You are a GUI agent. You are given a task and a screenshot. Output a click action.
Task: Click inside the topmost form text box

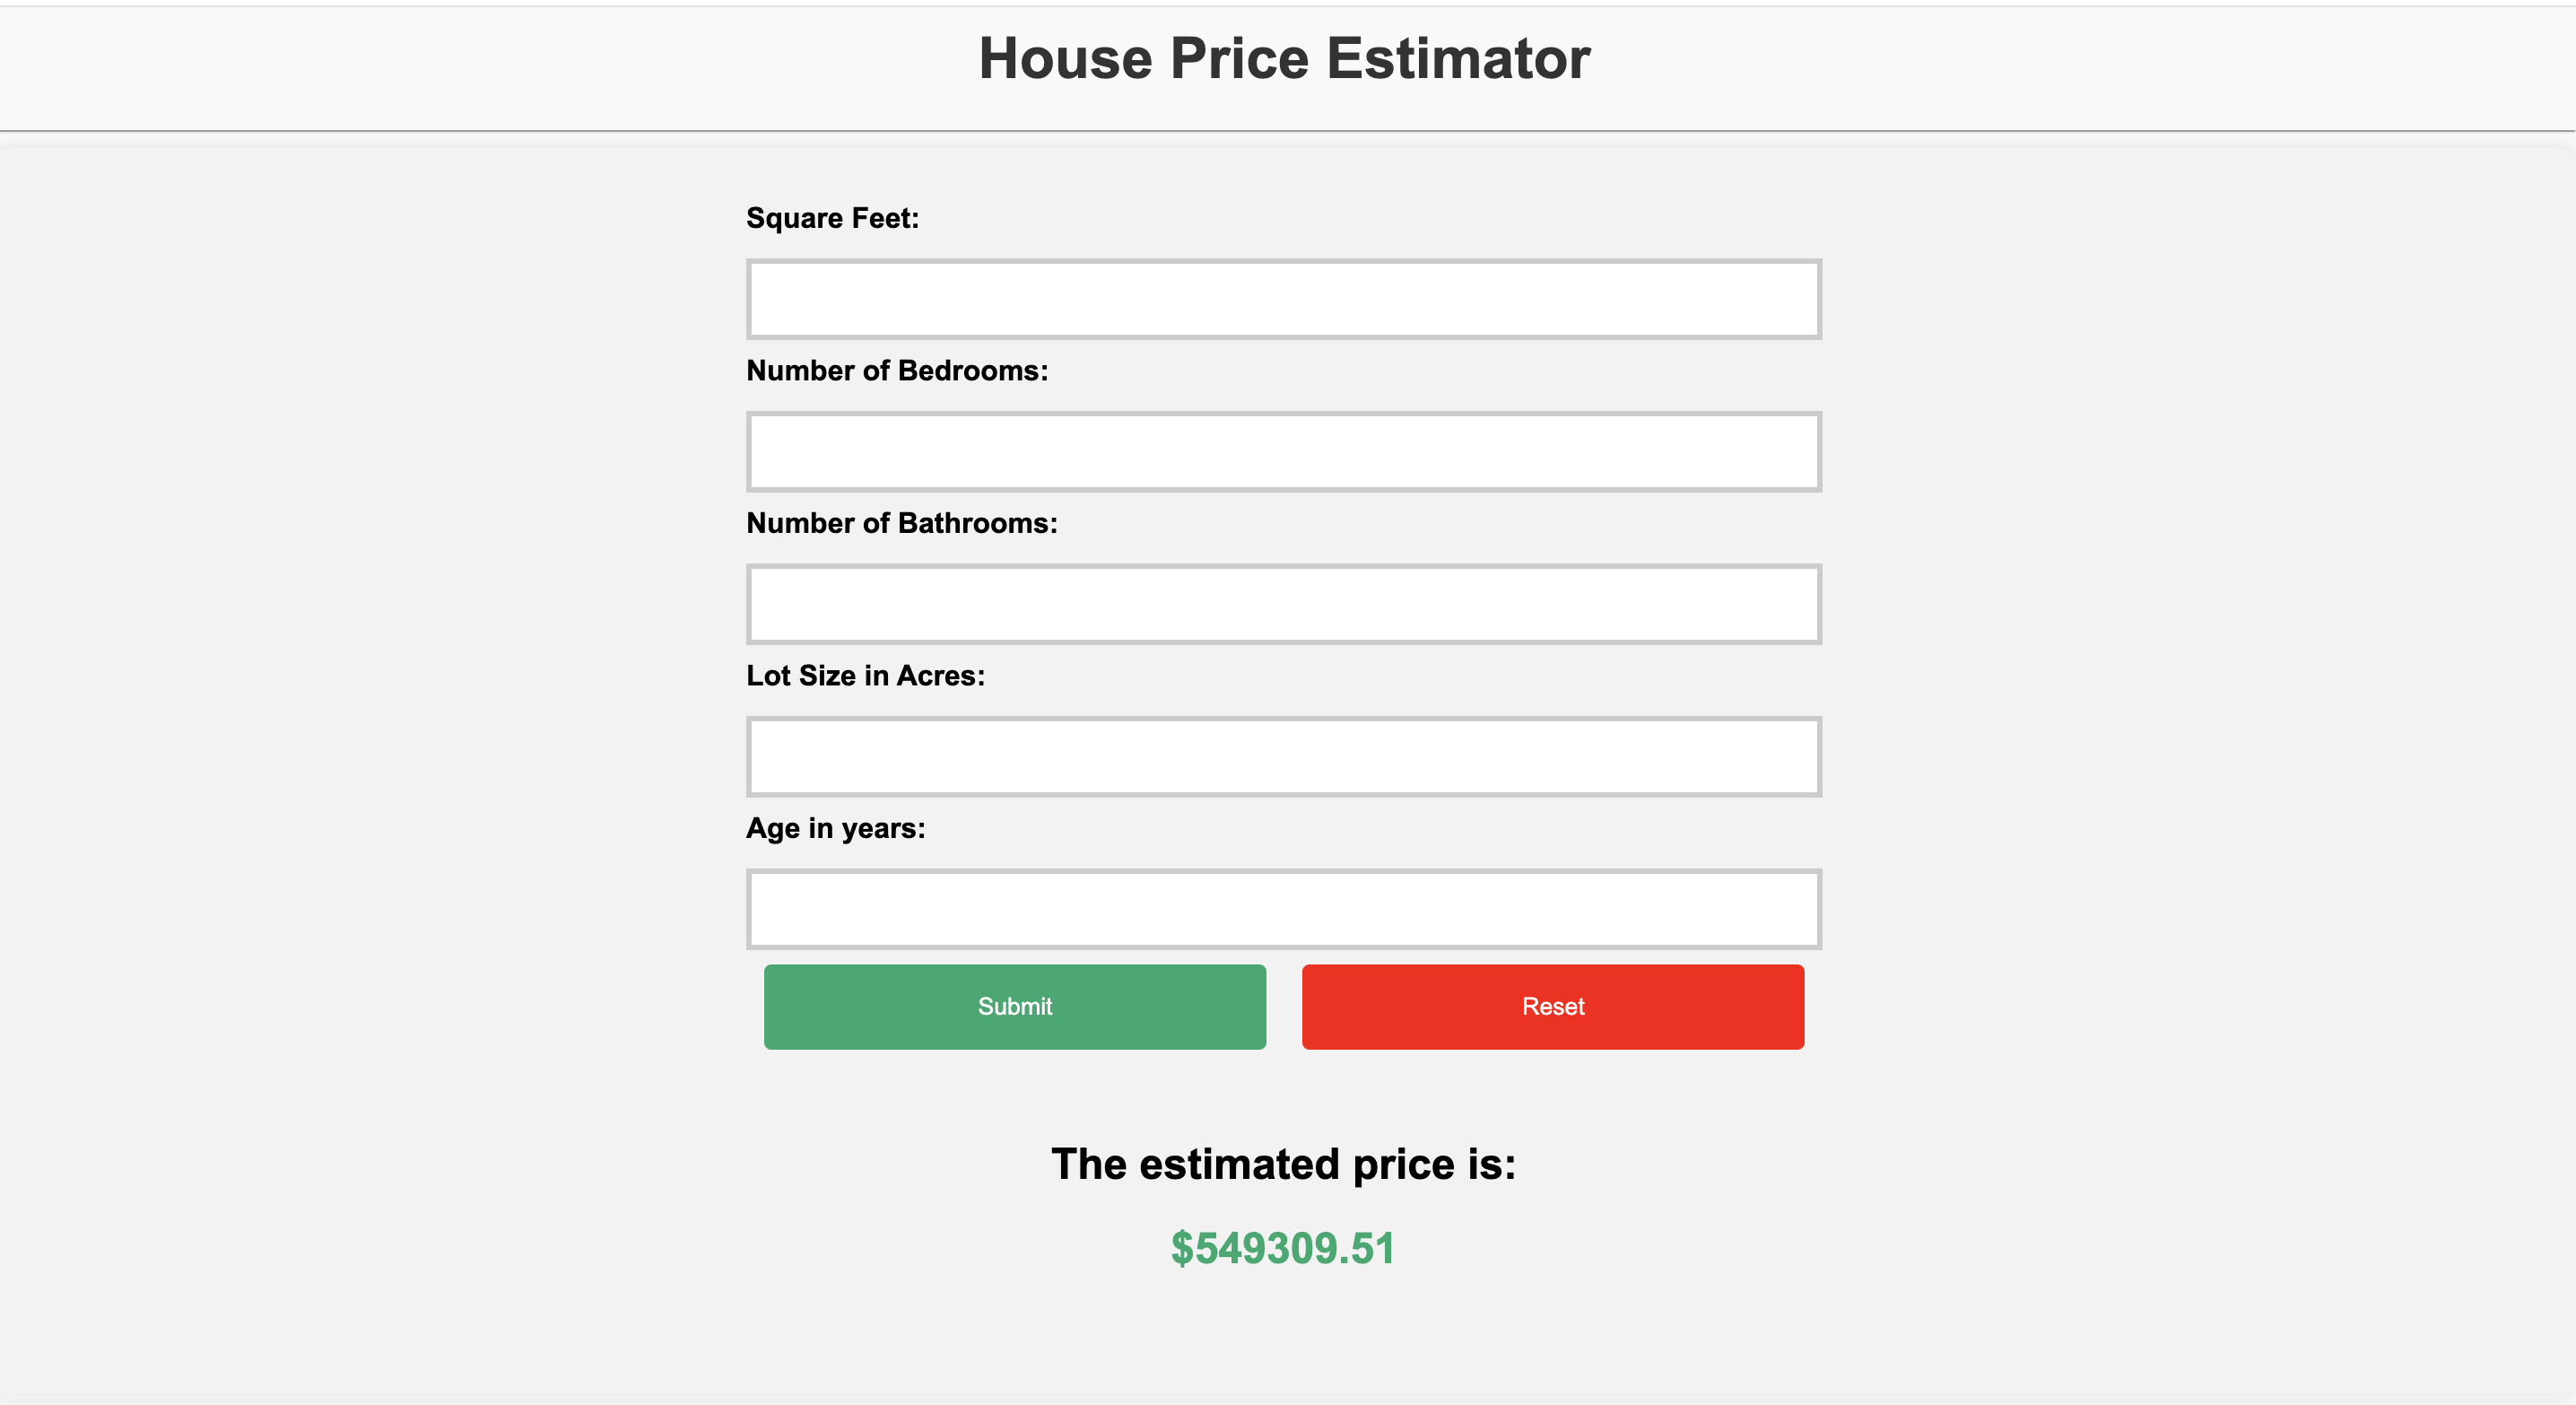pyautogui.click(x=1283, y=299)
